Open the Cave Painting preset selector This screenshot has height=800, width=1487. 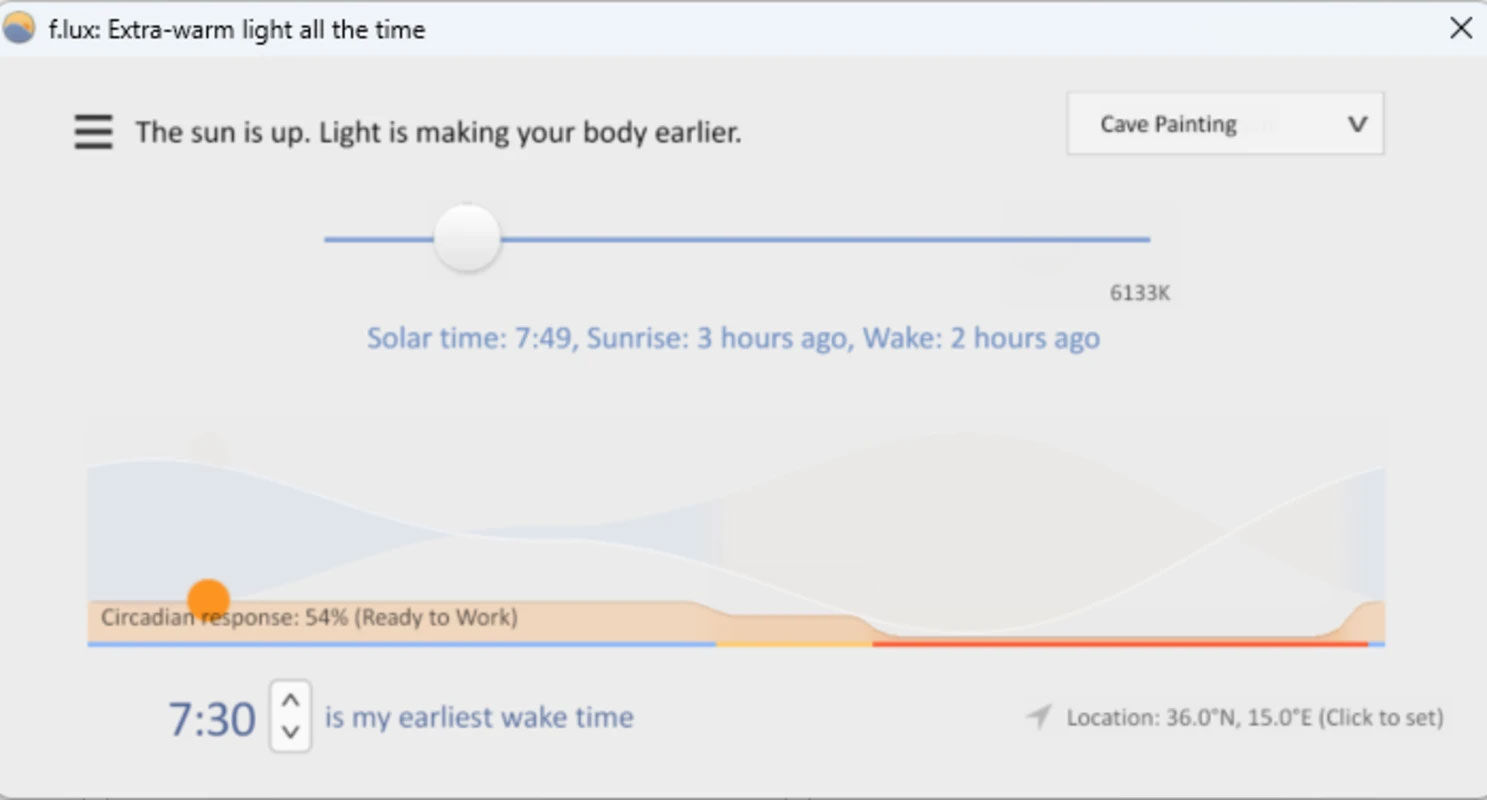click(x=1225, y=124)
